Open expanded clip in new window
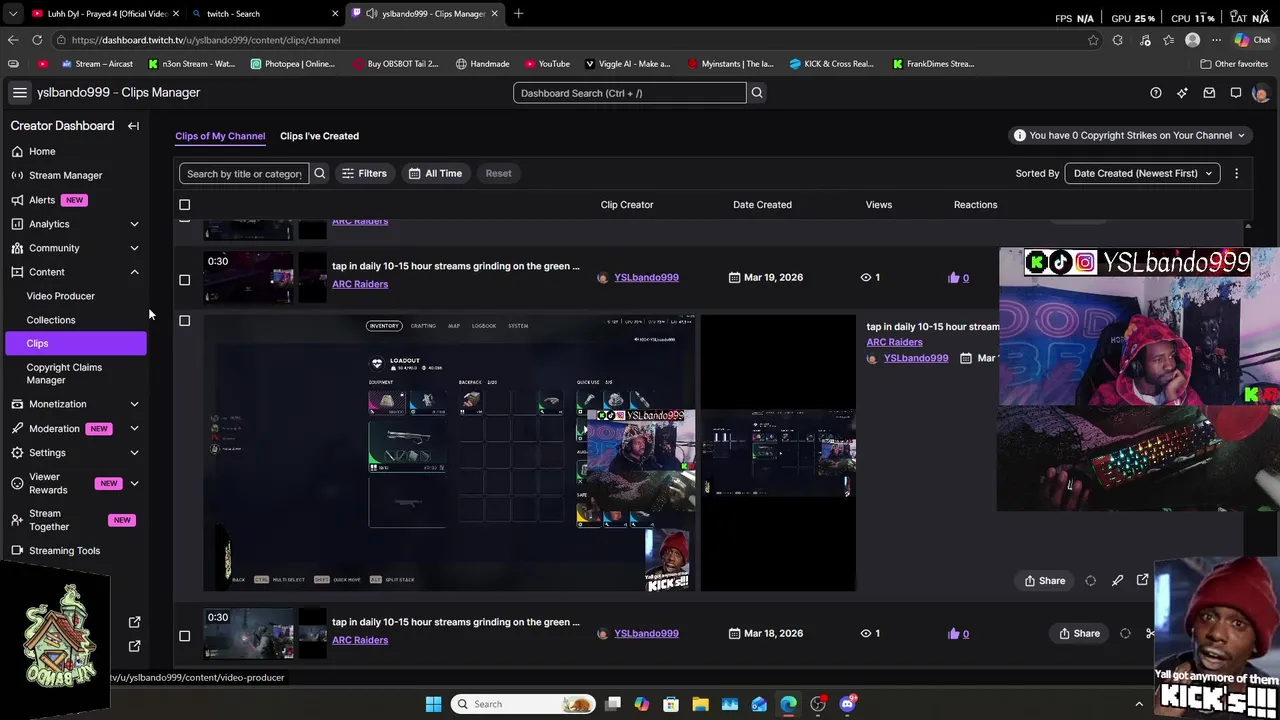The height and width of the screenshot is (720, 1280). click(x=1142, y=580)
